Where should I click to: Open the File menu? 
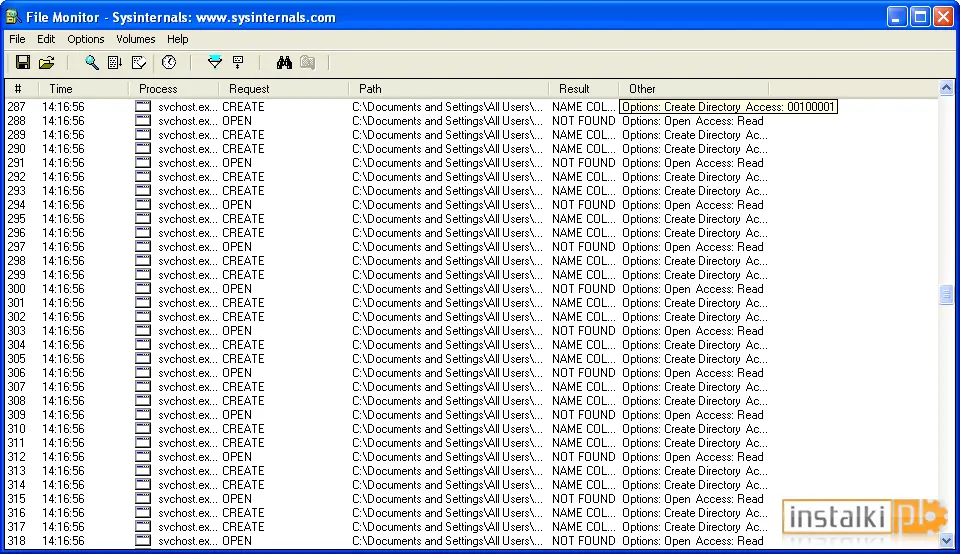[17, 39]
